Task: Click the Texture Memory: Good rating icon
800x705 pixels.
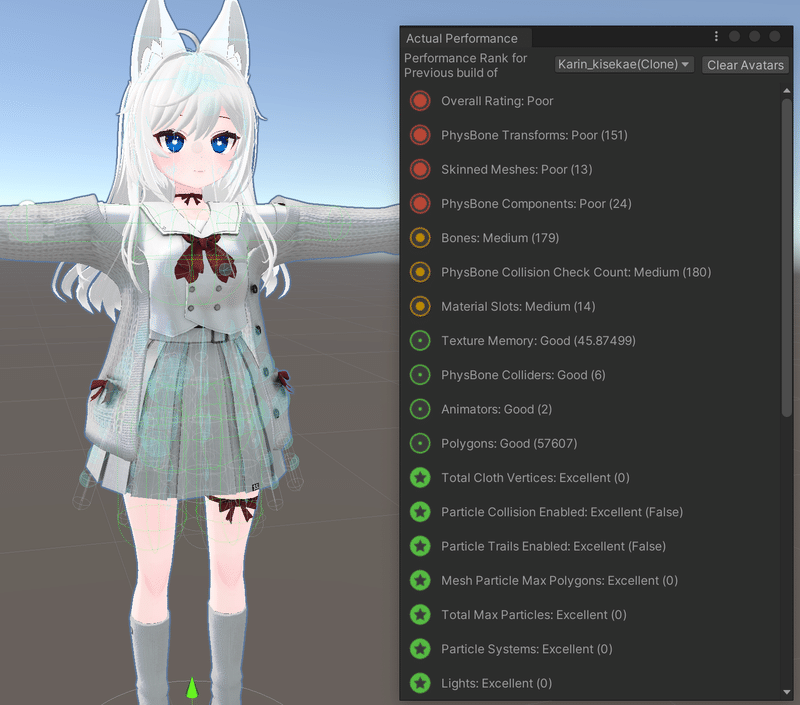Action: (x=421, y=340)
